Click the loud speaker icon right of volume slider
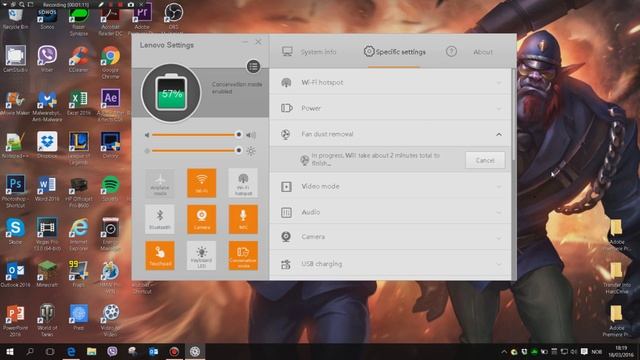This screenshot has height=360, width=640. coord(251,135)
